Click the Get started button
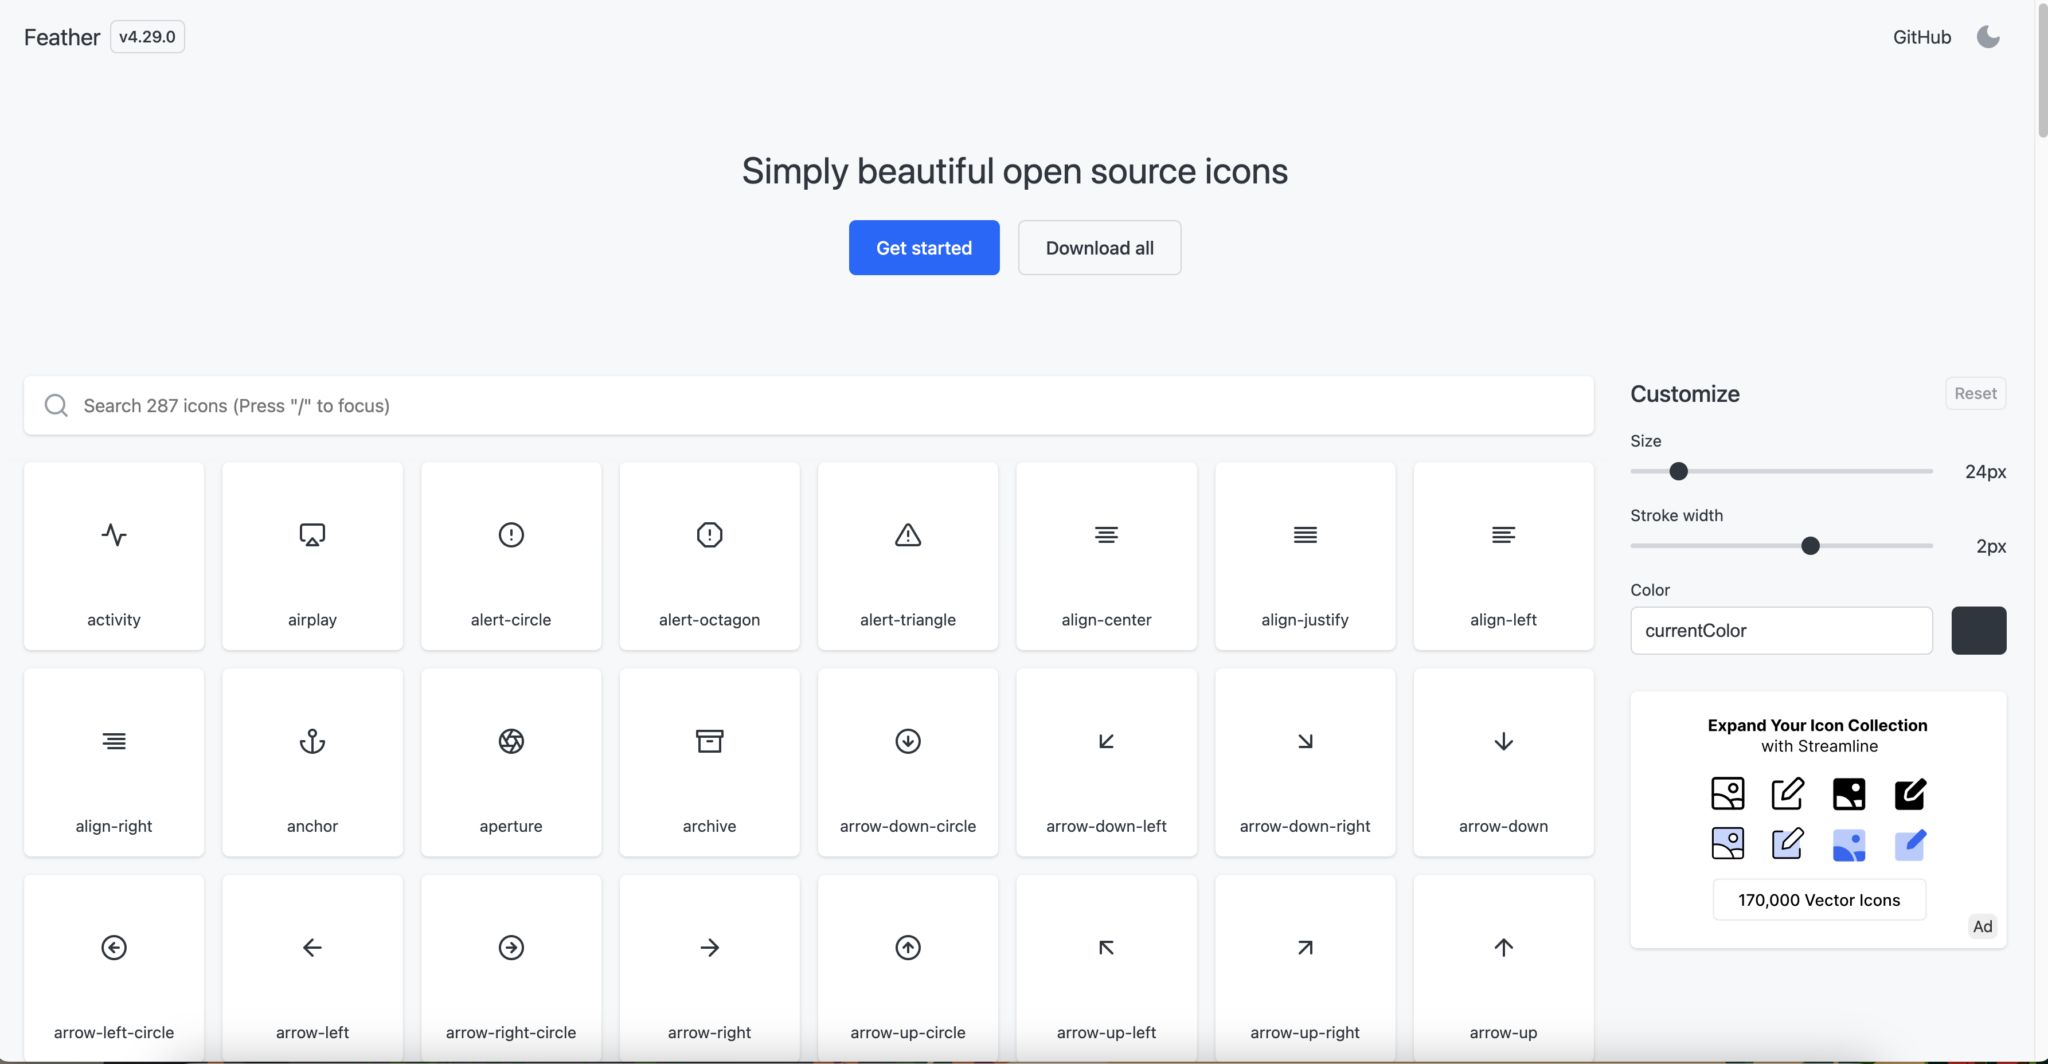 (924, 248)
